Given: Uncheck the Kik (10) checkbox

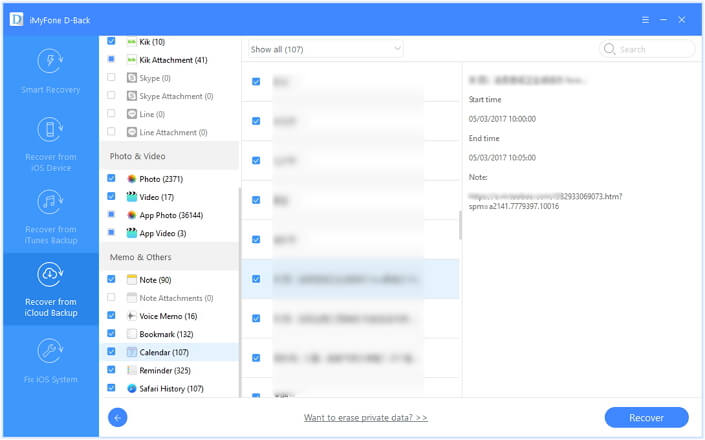Looking at the screenshot, I should click(111, 41).
